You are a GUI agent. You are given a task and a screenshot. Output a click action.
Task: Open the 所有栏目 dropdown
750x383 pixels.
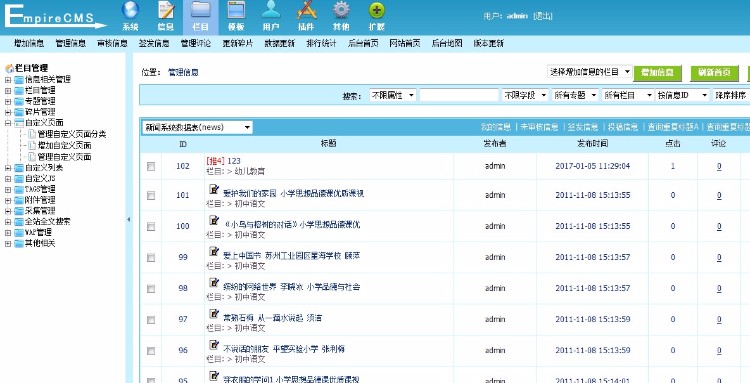coord(628,95)
